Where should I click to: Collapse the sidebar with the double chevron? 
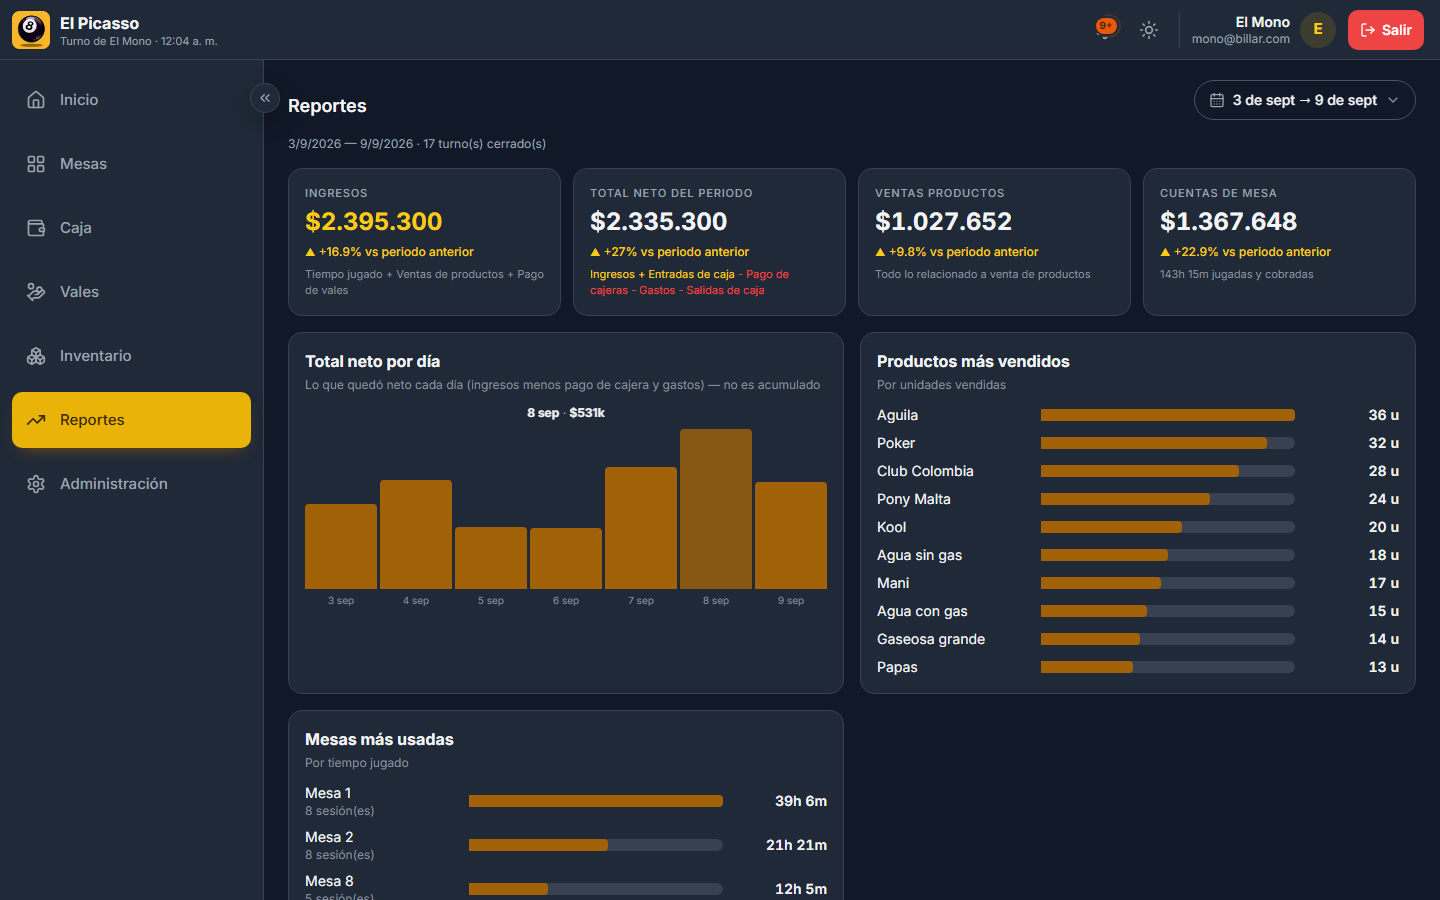click(265, 98)
